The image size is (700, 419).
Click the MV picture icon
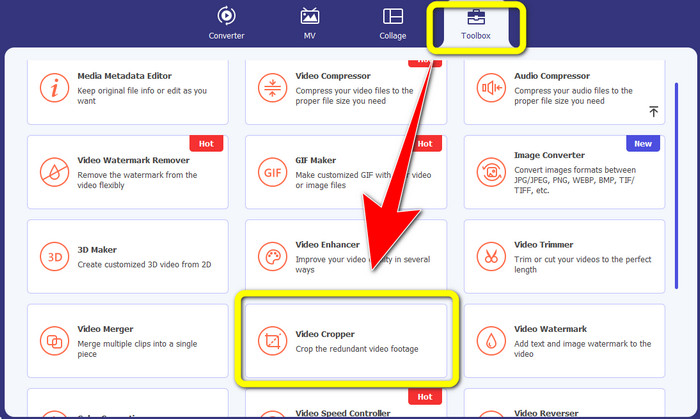click(x=309, y=16)
